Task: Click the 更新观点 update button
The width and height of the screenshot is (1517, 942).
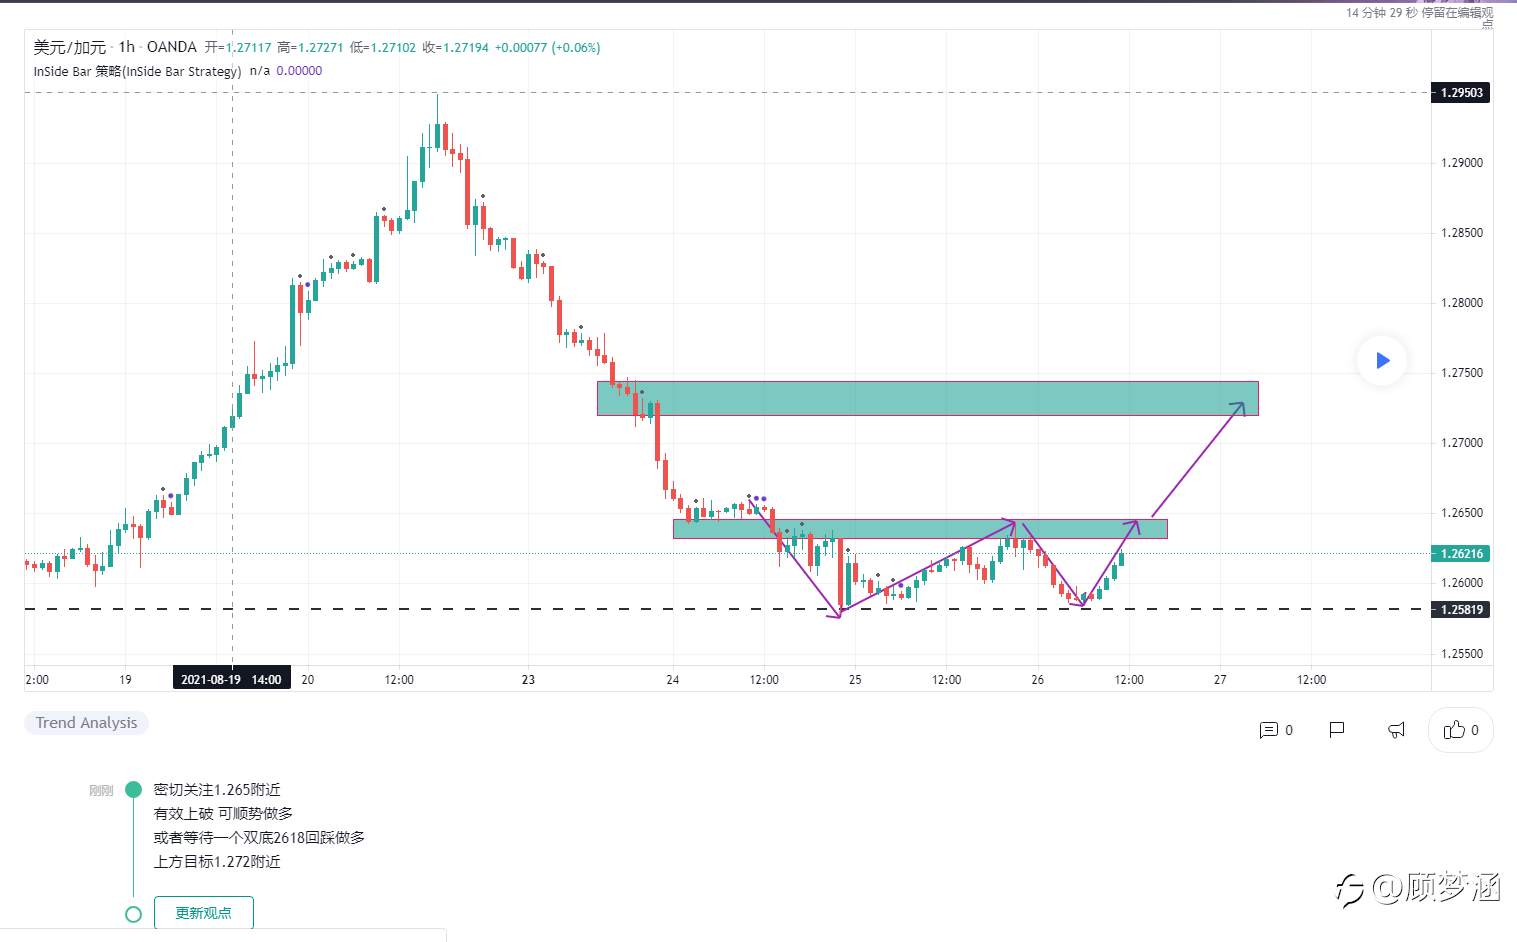Action: (x=204, y=913)
